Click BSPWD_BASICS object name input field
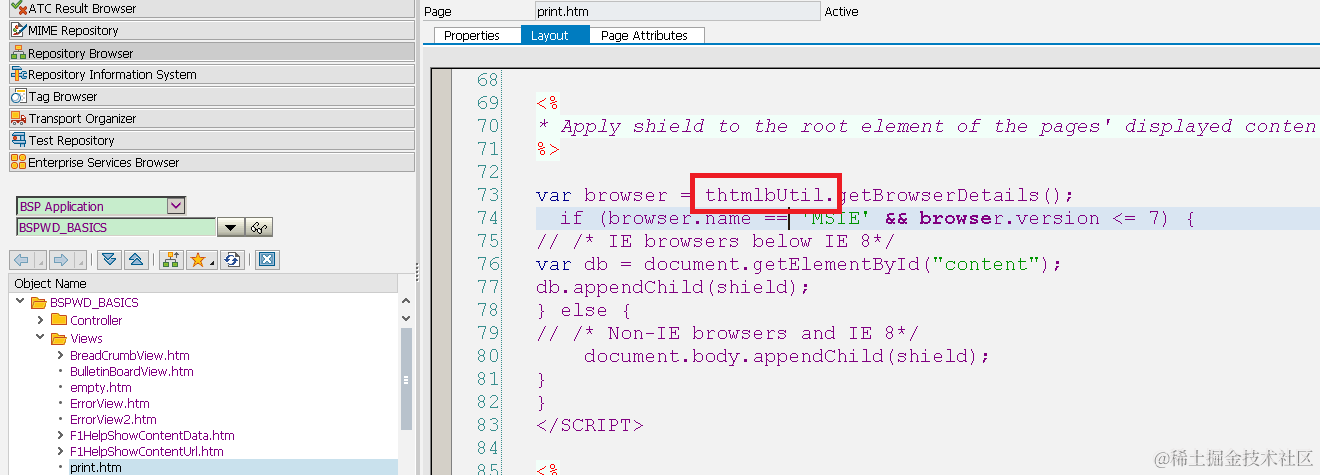Screen dimensions: 1320x475 point(115,227)
